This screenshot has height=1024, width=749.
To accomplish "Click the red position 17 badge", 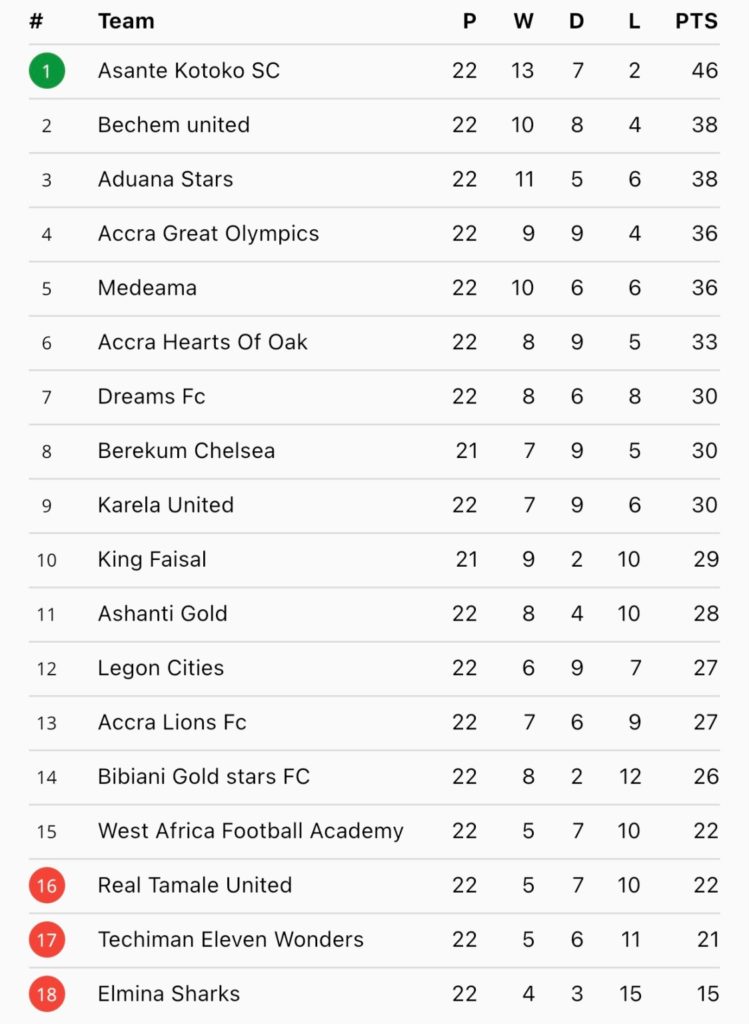I will point(47,940).
